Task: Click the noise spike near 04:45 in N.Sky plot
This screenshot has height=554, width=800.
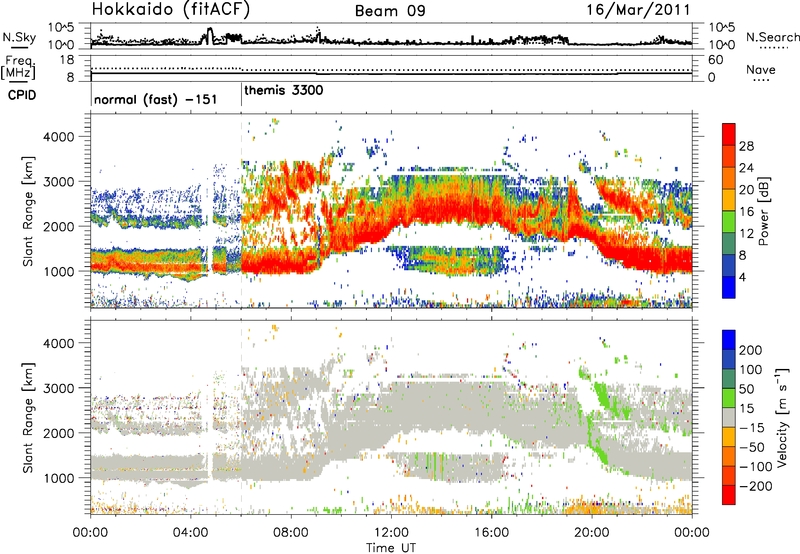Action: (209, 36)
